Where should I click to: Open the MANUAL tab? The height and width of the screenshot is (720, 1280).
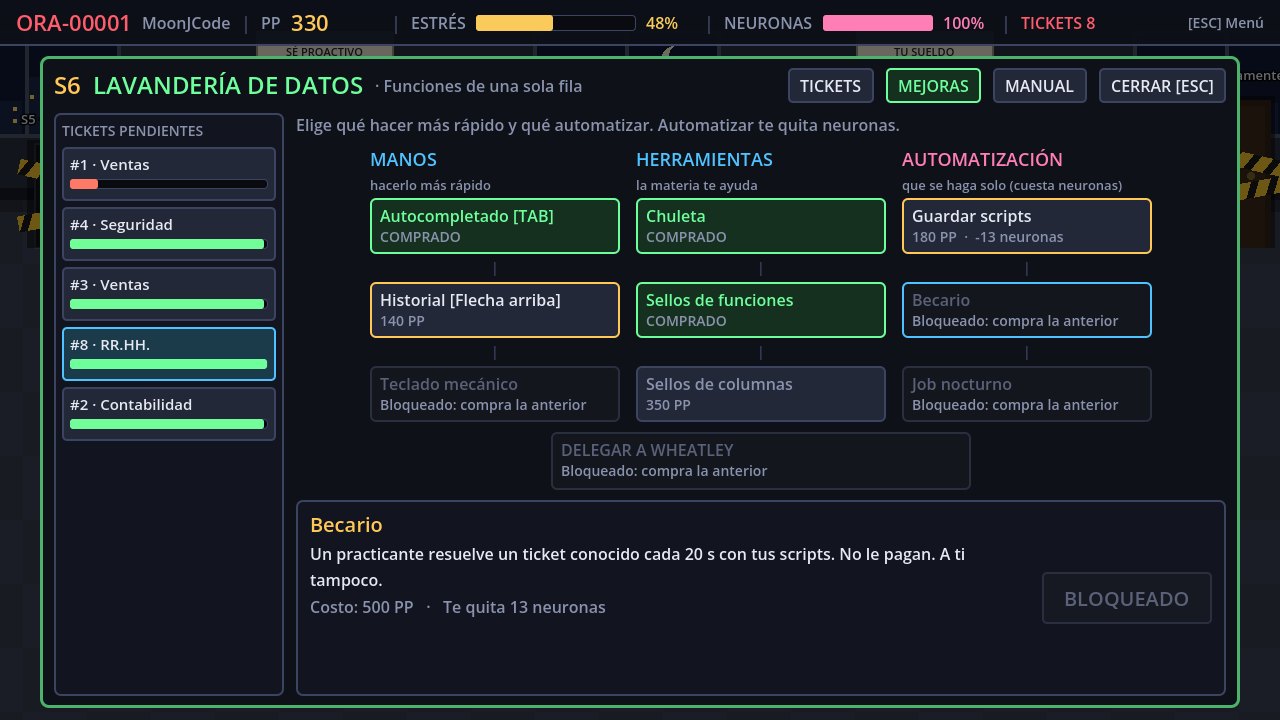click(1039, 86)
